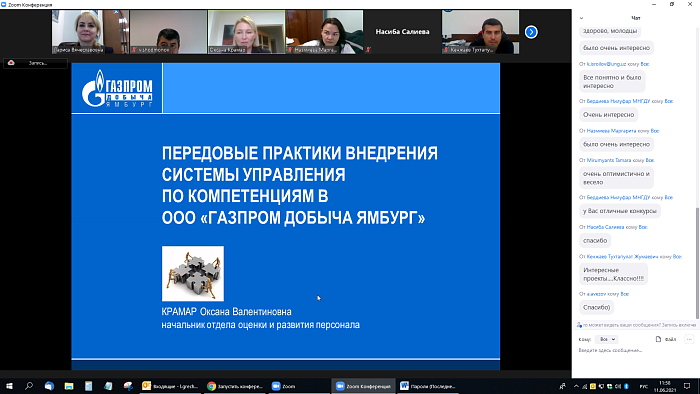
Task: Open Windows taskbar search
Action: pos(29,386)
